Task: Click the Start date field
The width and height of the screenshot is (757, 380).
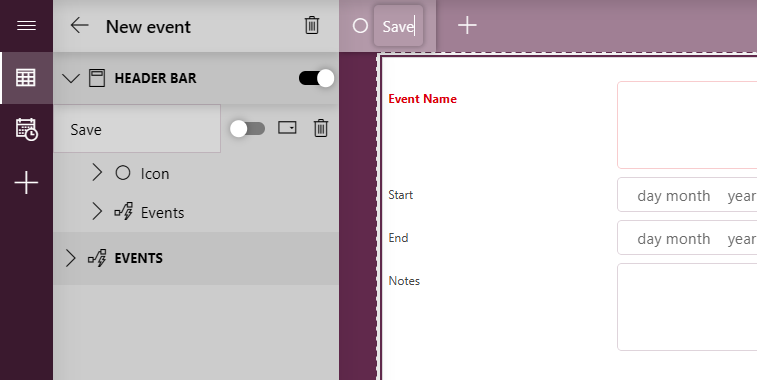Action: 687,195
